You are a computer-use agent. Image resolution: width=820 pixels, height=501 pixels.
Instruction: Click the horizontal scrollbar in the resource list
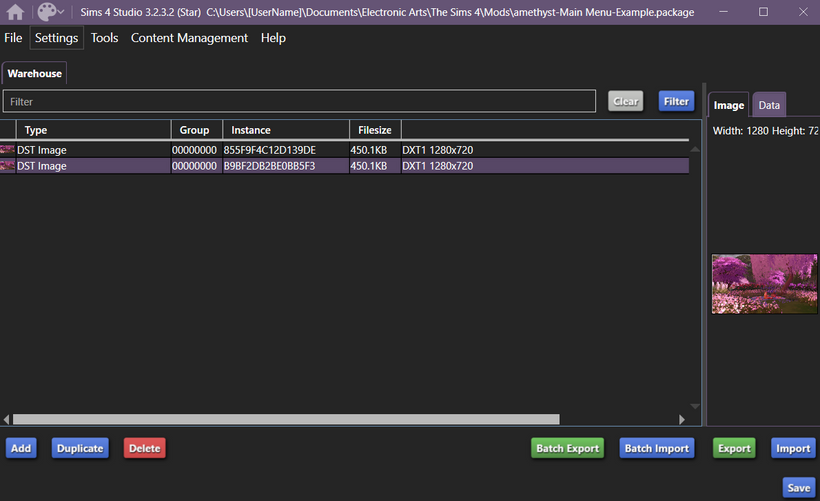[x=286, y=419]
